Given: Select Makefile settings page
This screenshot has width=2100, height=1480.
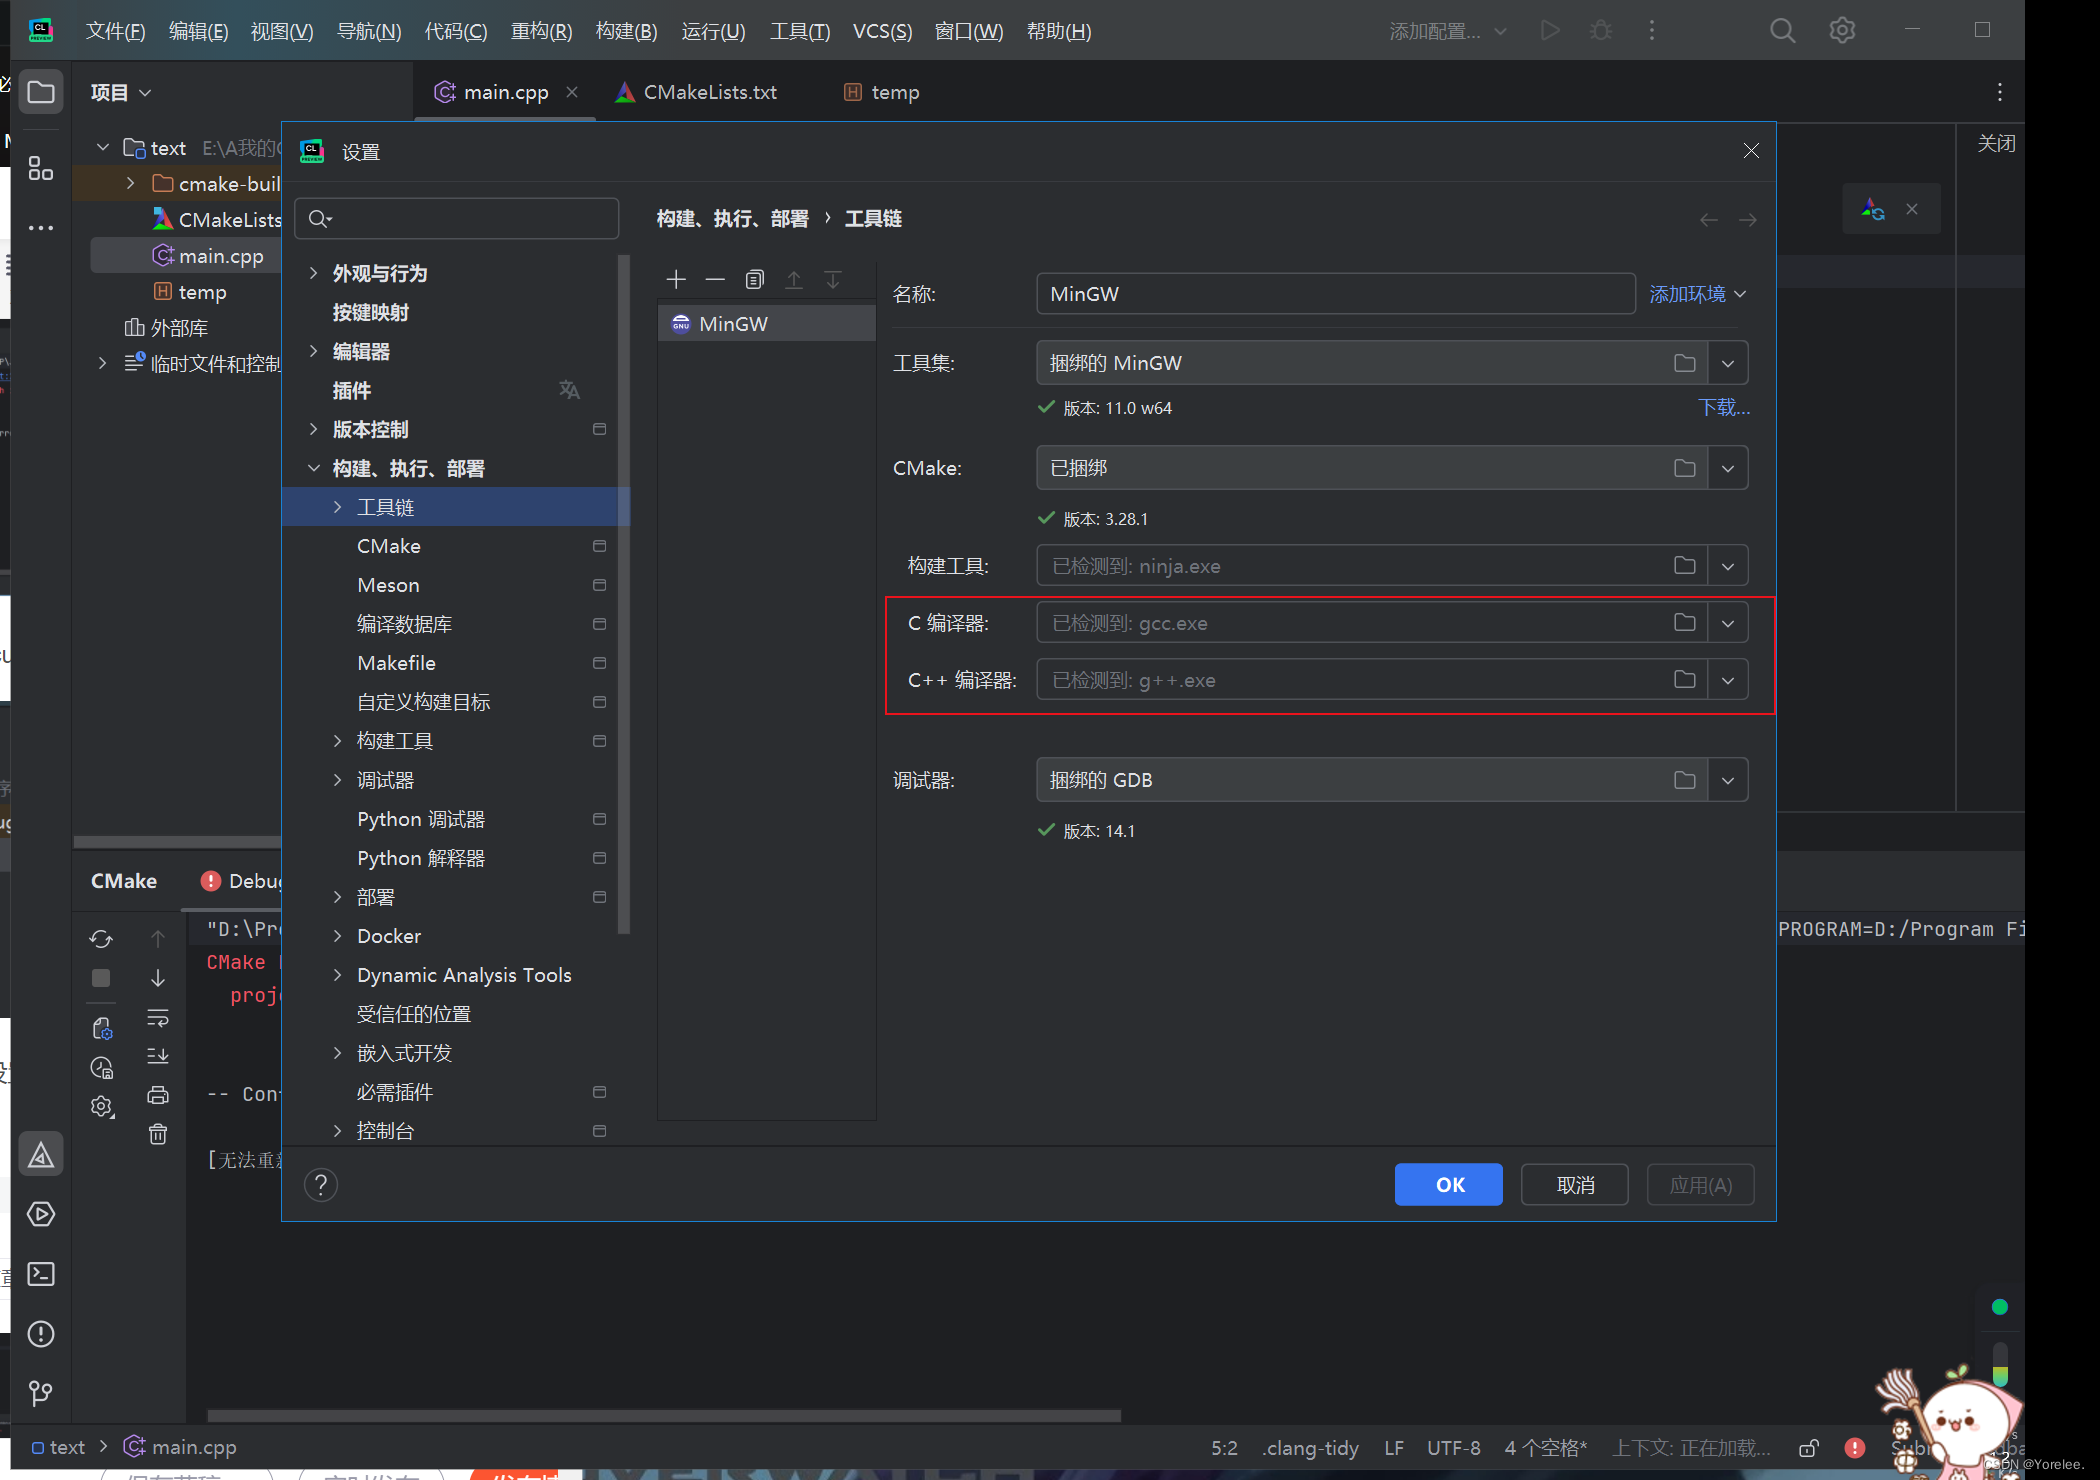Looking at the screenshot, I should pos(397,663).
